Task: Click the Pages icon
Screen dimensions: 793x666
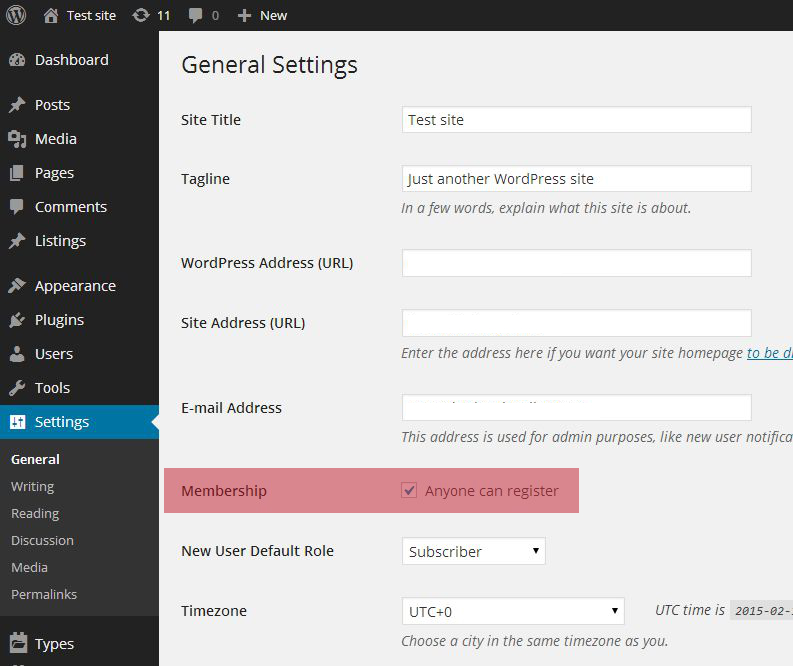Action: tap(17, 173)
